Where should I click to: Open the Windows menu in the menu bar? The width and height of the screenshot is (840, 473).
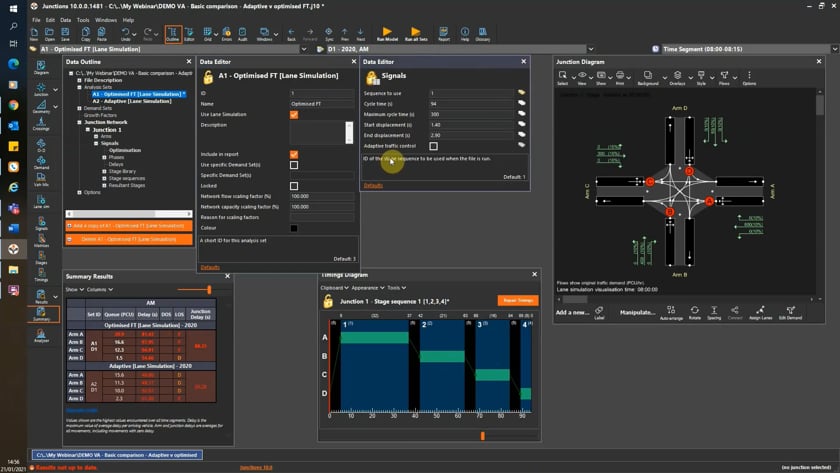tap(106, 19)
